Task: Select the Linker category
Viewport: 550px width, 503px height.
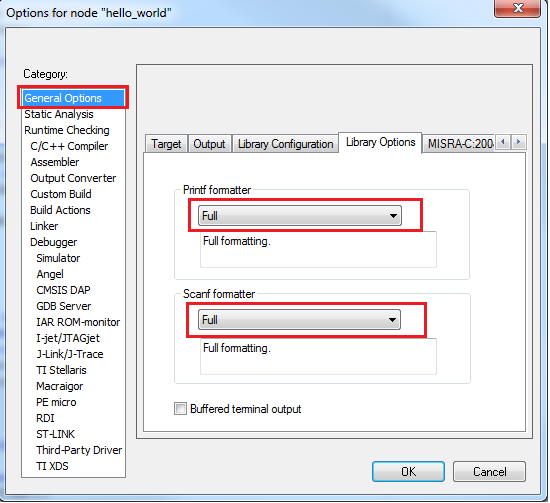Action: (x=44, y=226)
